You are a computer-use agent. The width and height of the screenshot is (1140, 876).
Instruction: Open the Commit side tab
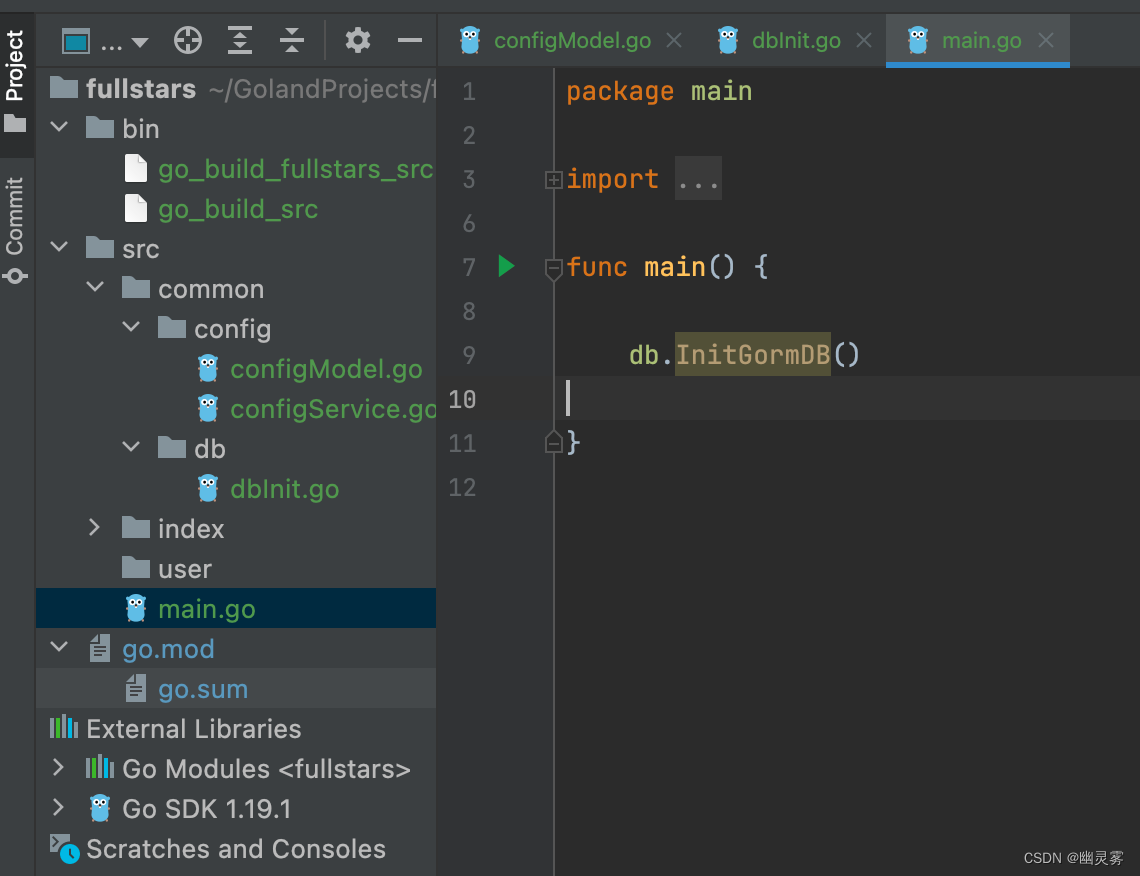point(15,229)
